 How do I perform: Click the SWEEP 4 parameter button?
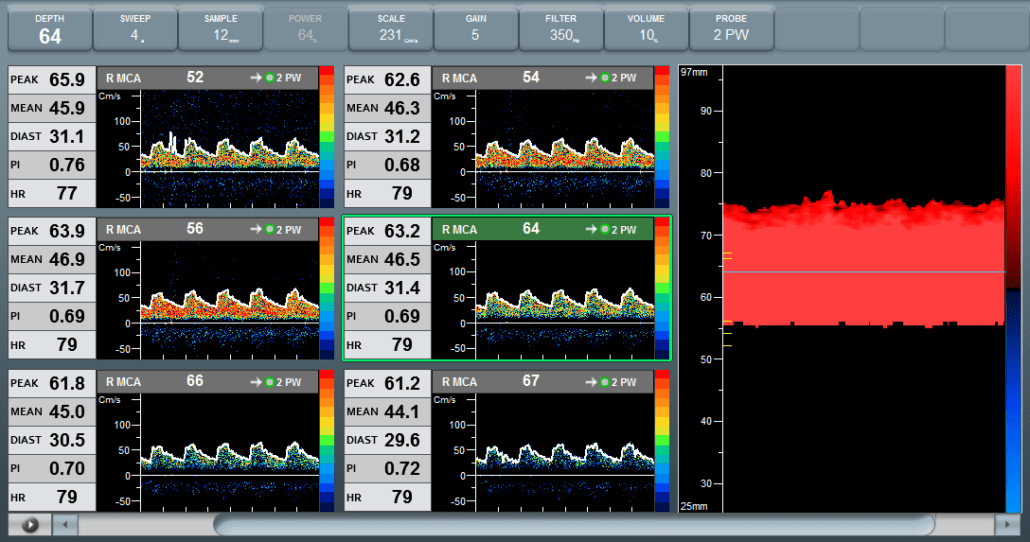click(135, 30)
